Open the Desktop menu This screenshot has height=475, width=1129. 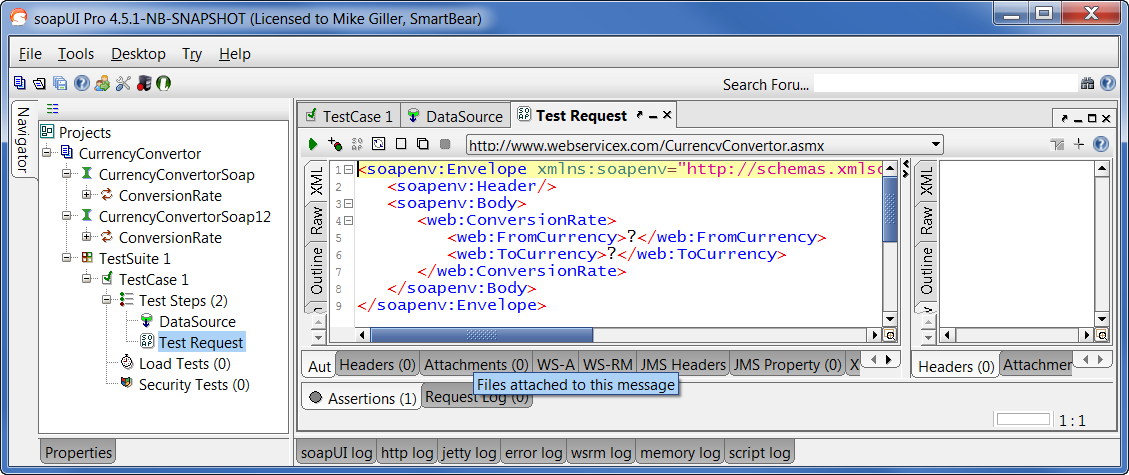pos(138,54)
